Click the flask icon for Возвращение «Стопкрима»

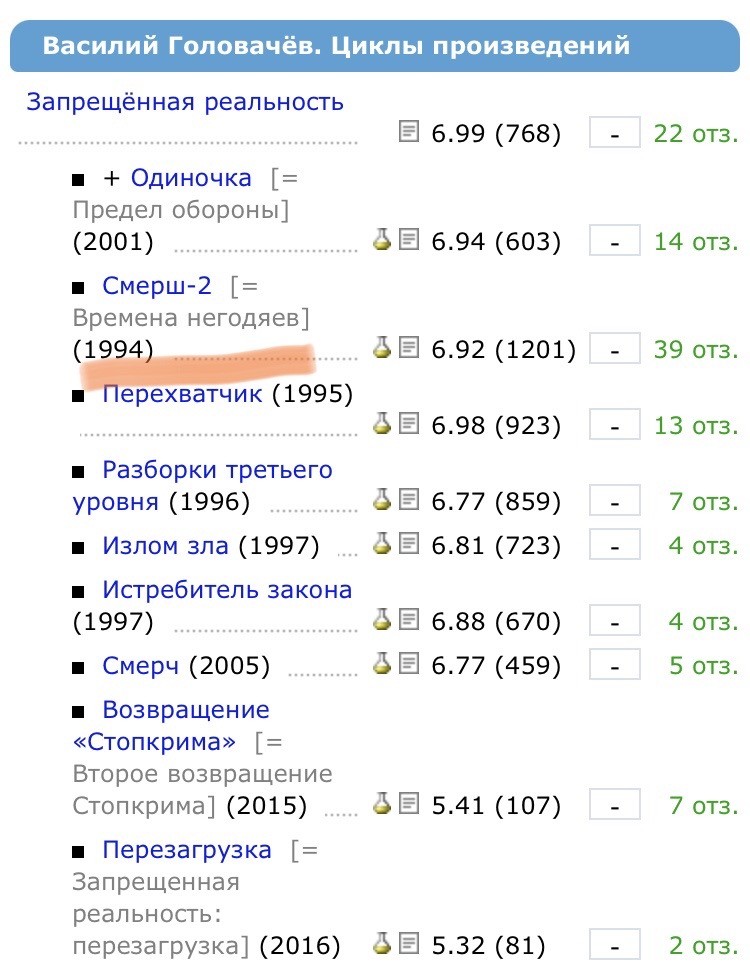[x=382, y=804]
